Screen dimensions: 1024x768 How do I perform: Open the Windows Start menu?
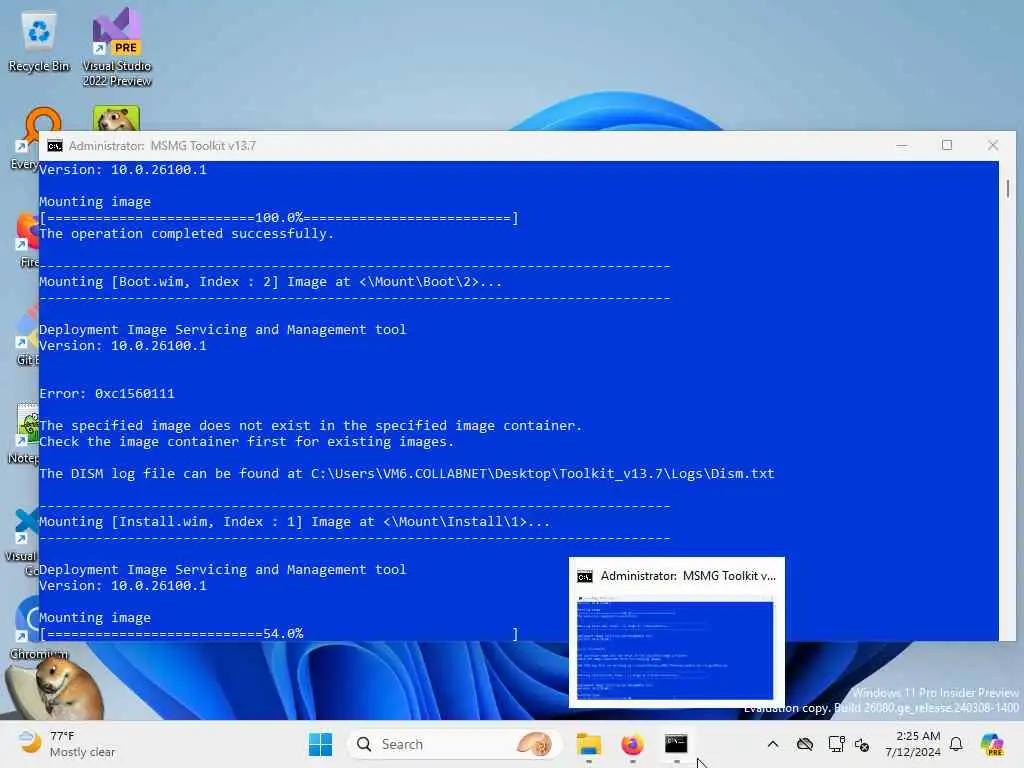click(320, 744)
